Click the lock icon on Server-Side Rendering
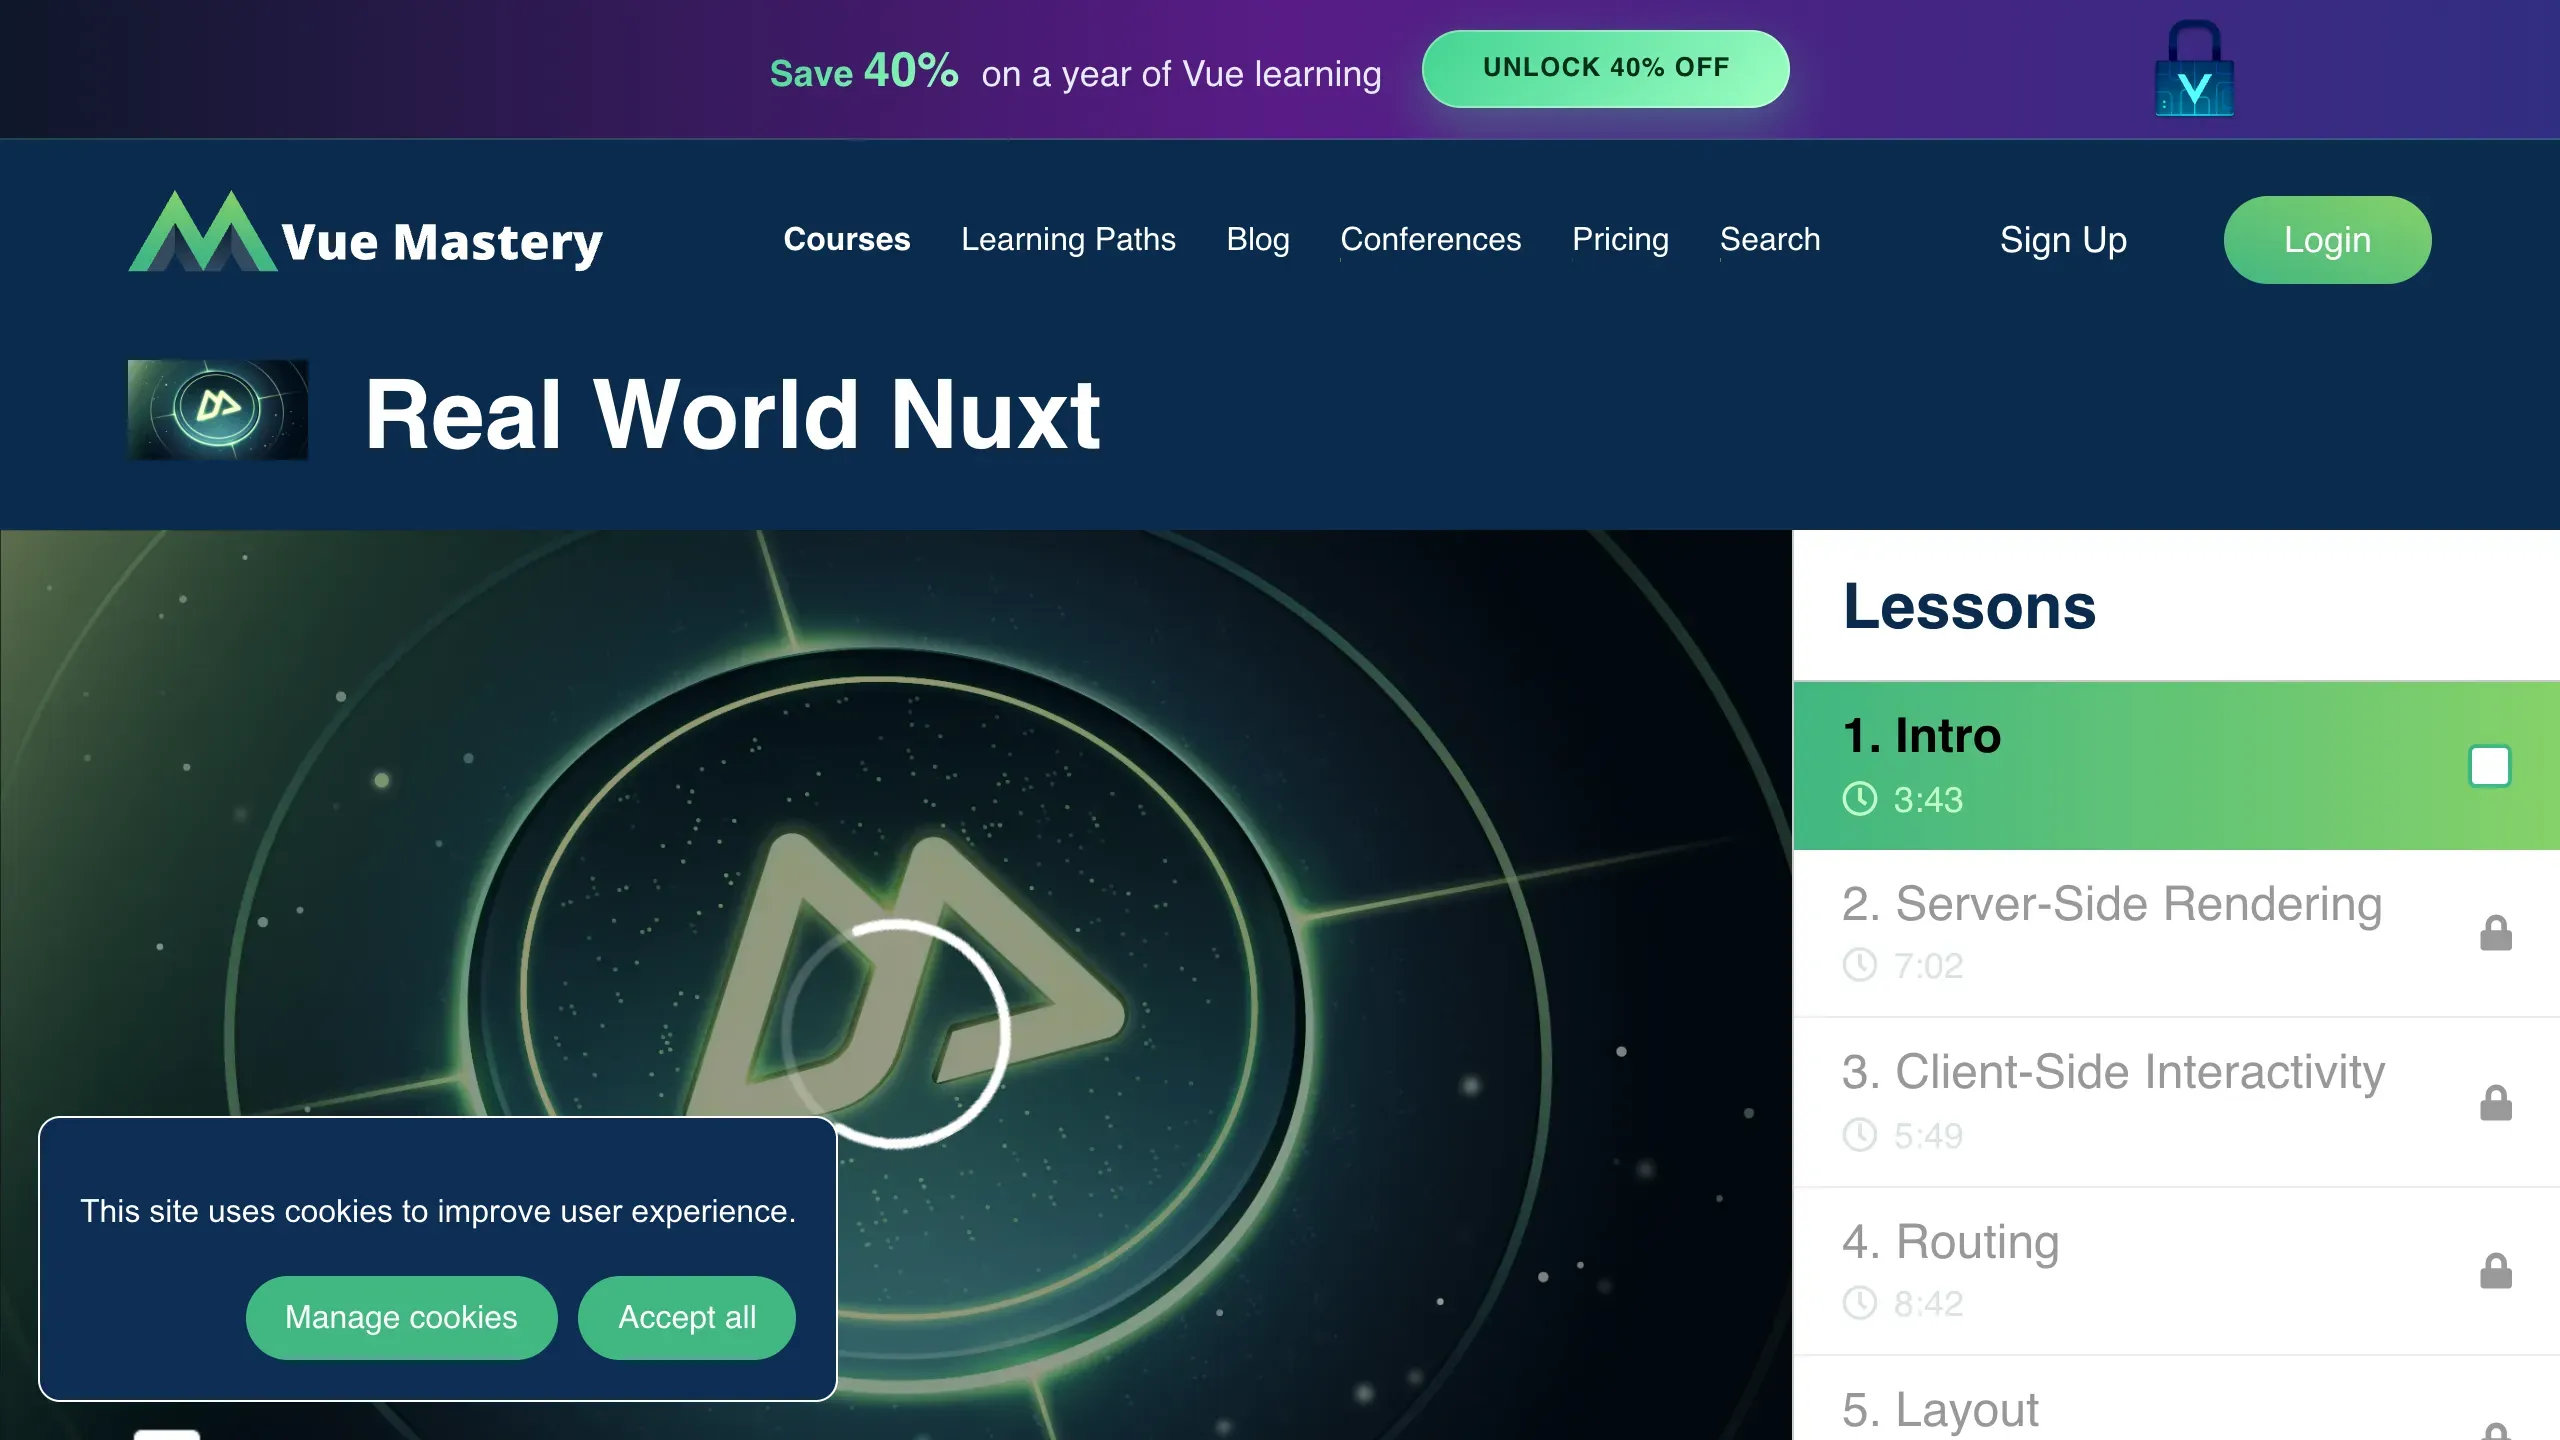This screenshot has width=2560, height=1440. tap(2495, 933)
